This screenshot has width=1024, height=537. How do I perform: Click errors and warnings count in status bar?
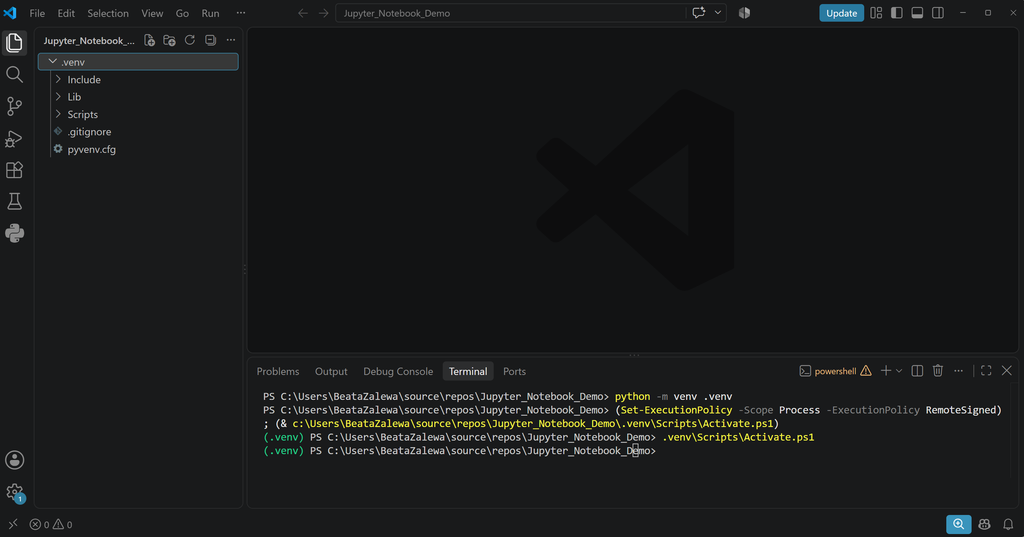(51, 524)
